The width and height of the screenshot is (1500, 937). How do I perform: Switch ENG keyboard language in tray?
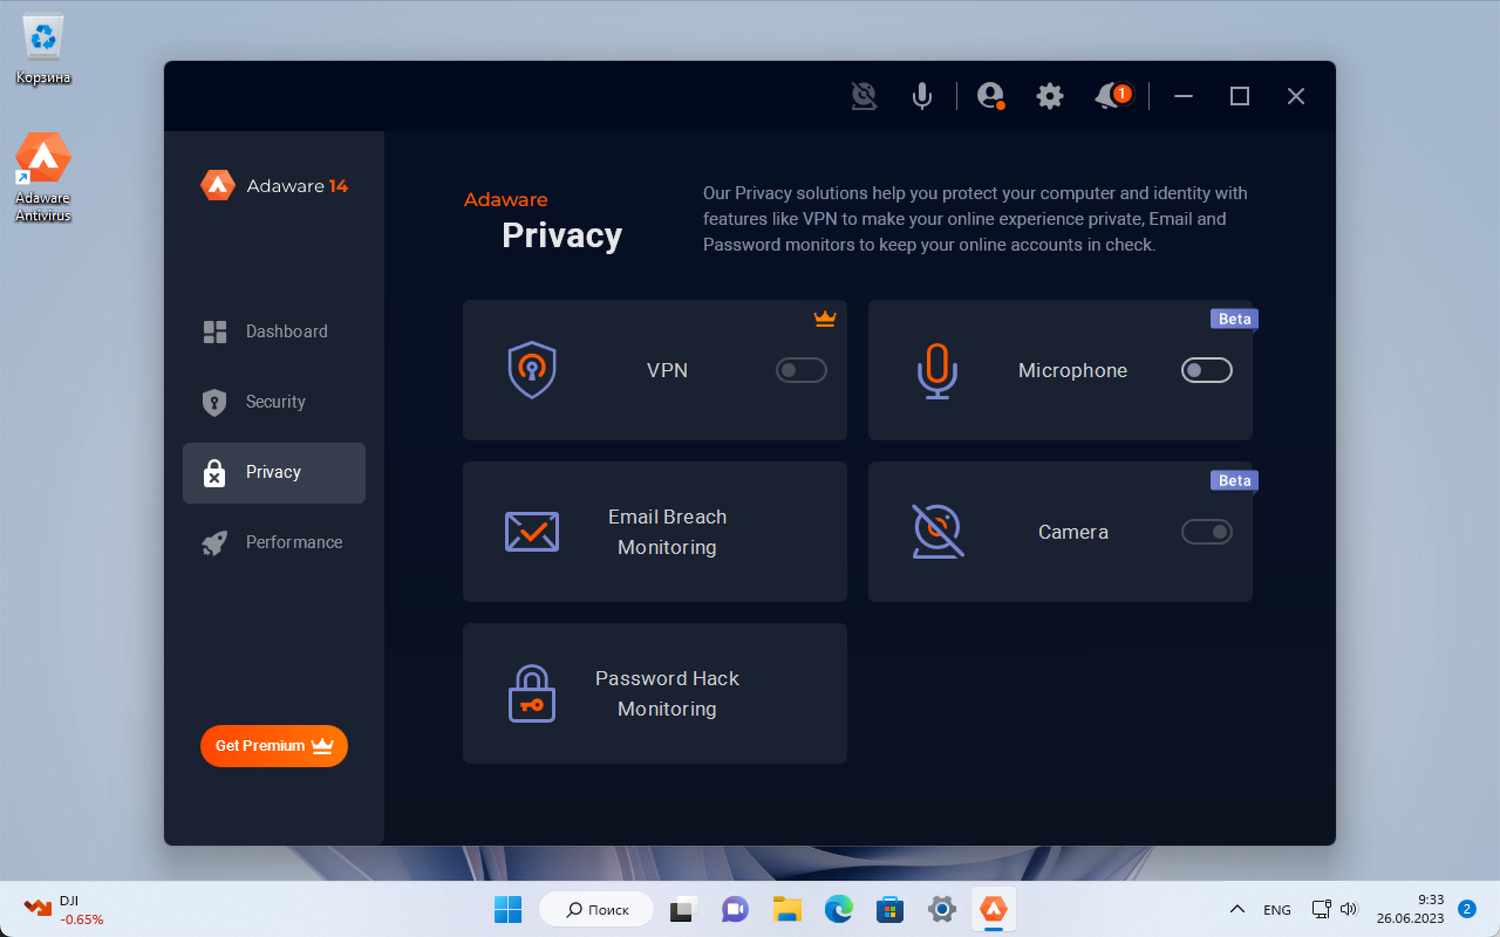tap(1277, 910)
